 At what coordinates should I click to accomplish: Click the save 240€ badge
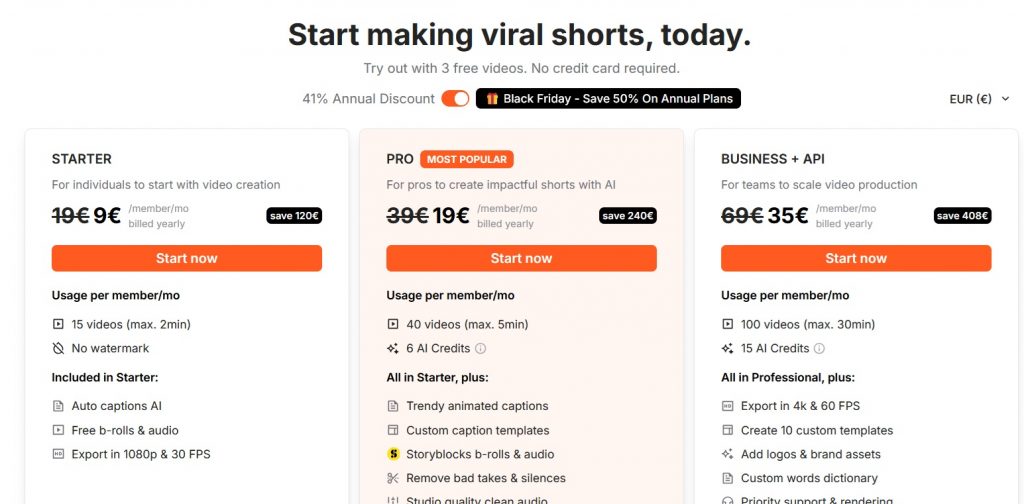tap(628, 216)
